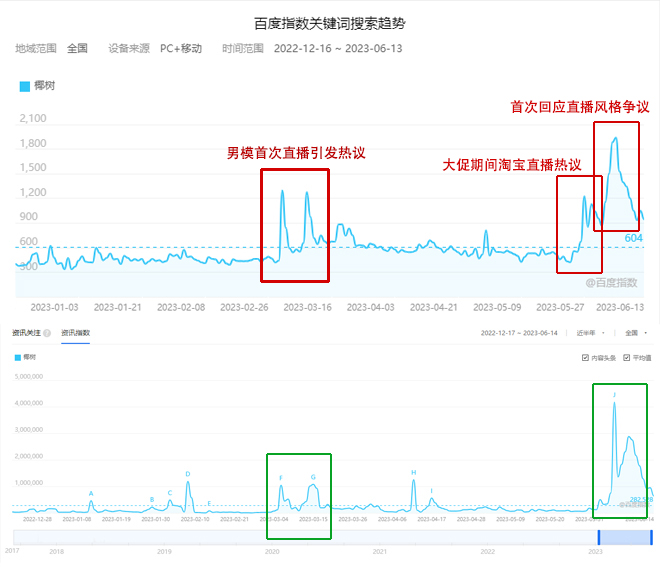The height and width of the screenshot is (572, 660).
Task: Toggle the 平均值 checkbox
Action: [x=627, y=358]
